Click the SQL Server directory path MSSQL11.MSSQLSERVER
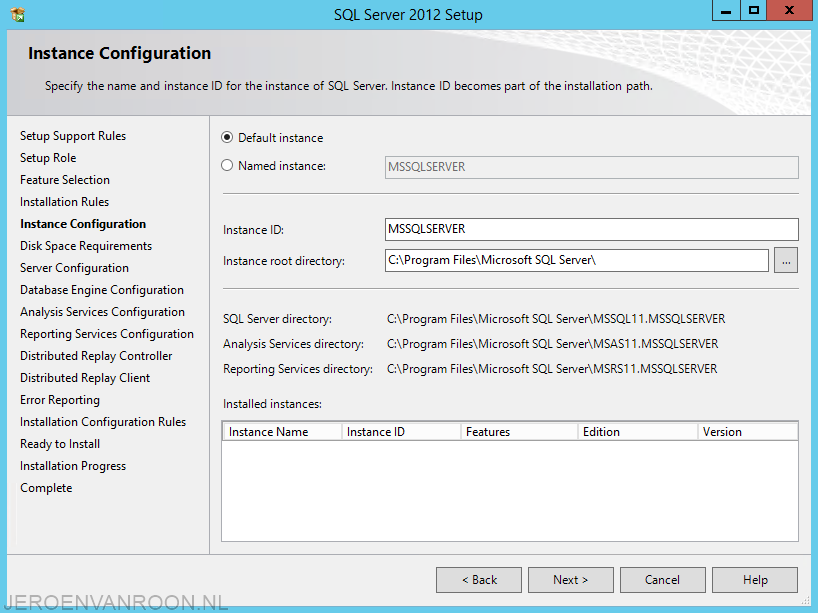The height and width of the screenshot is (613, 818). 556,319
